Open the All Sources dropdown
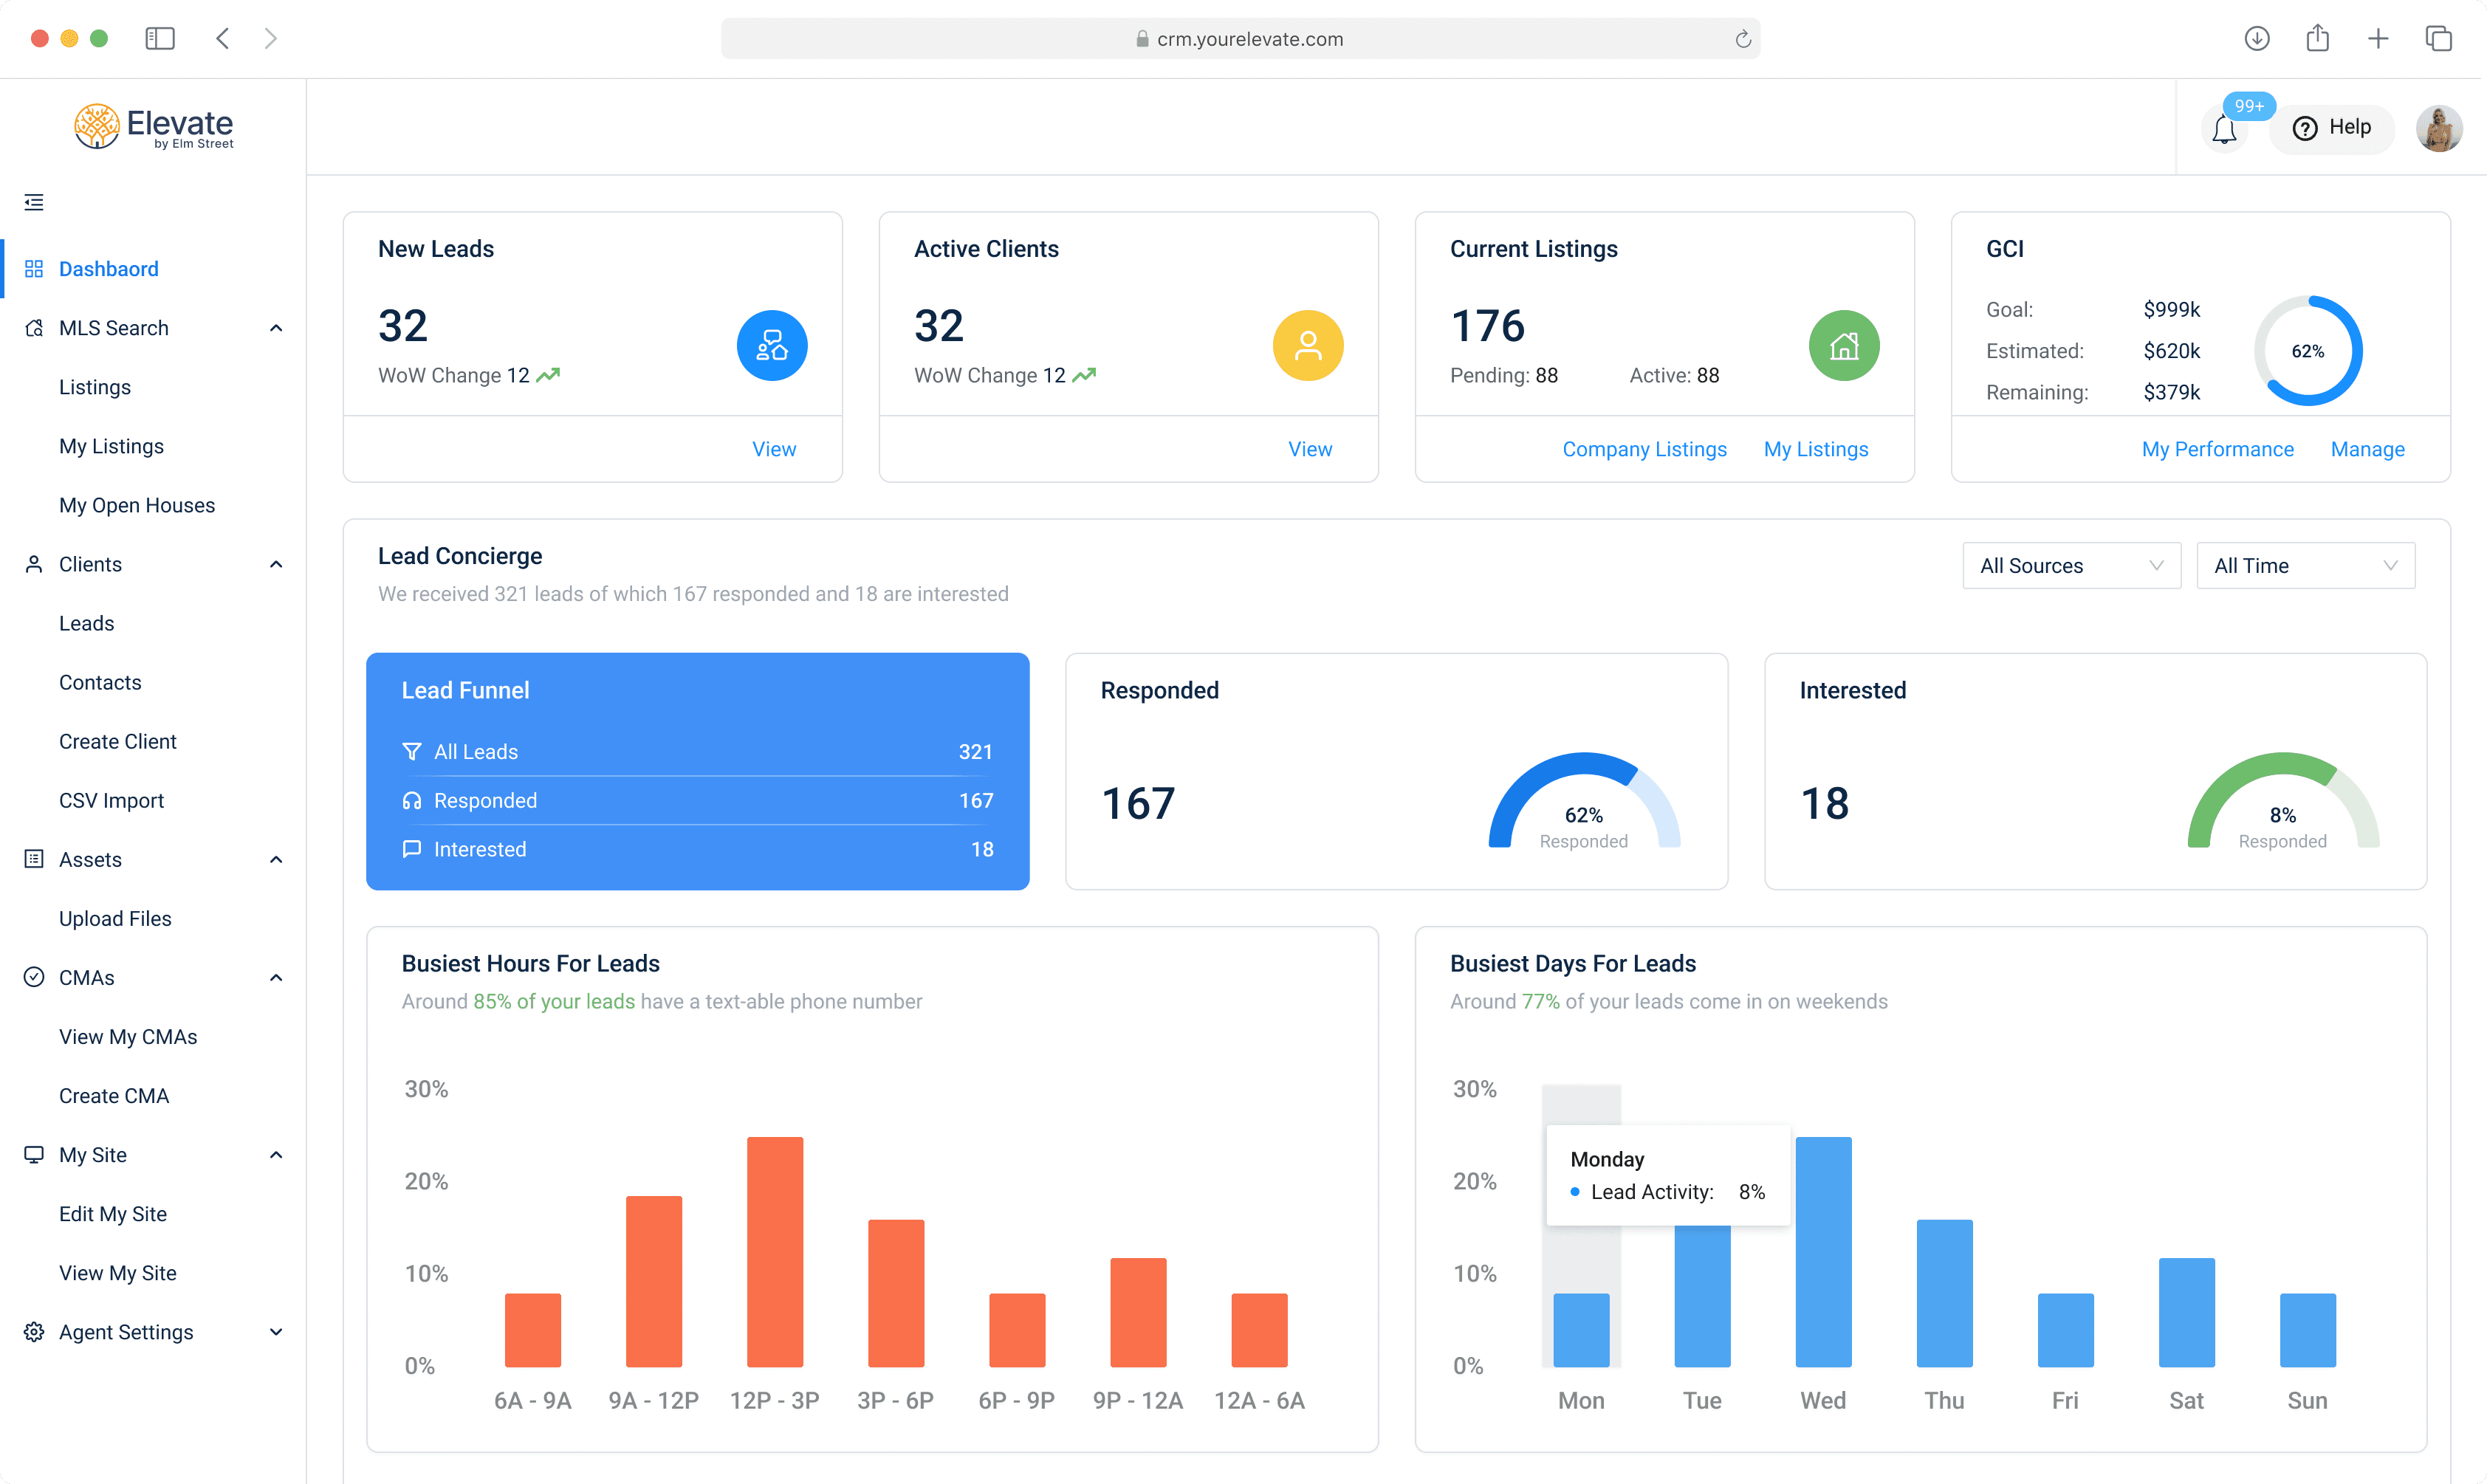Viewport: 2487px width, 1484px height. (x=2071, y=566)
